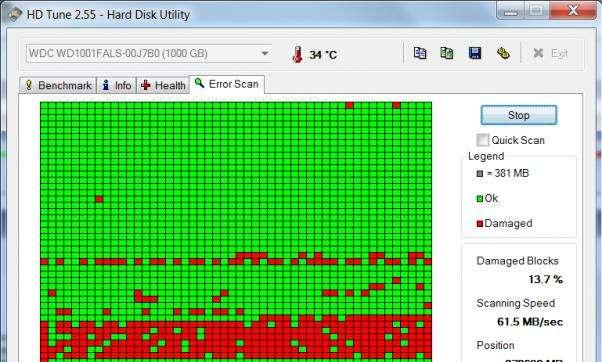This screenshot has height=362, width=602.
Task: Click the red cross Health tab icon
Action: pos(146,85)
